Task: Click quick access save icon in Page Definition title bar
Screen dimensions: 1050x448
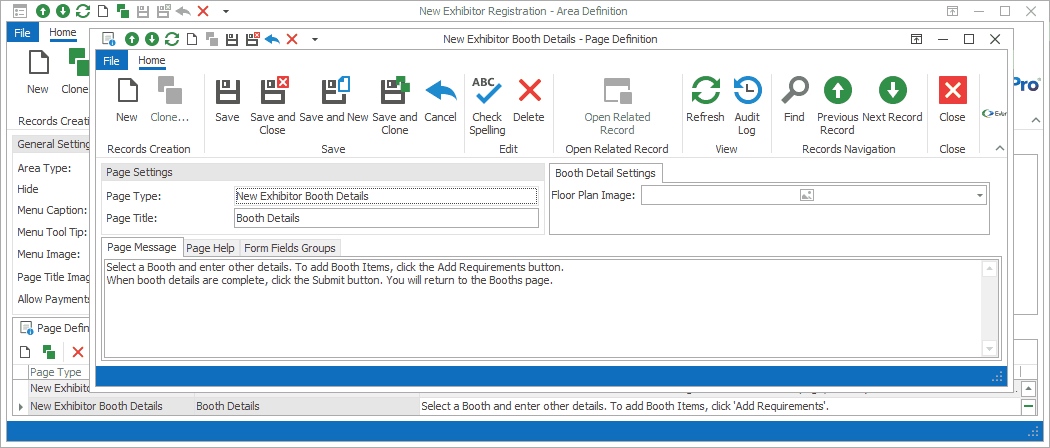Action: (x=232, y=40)
